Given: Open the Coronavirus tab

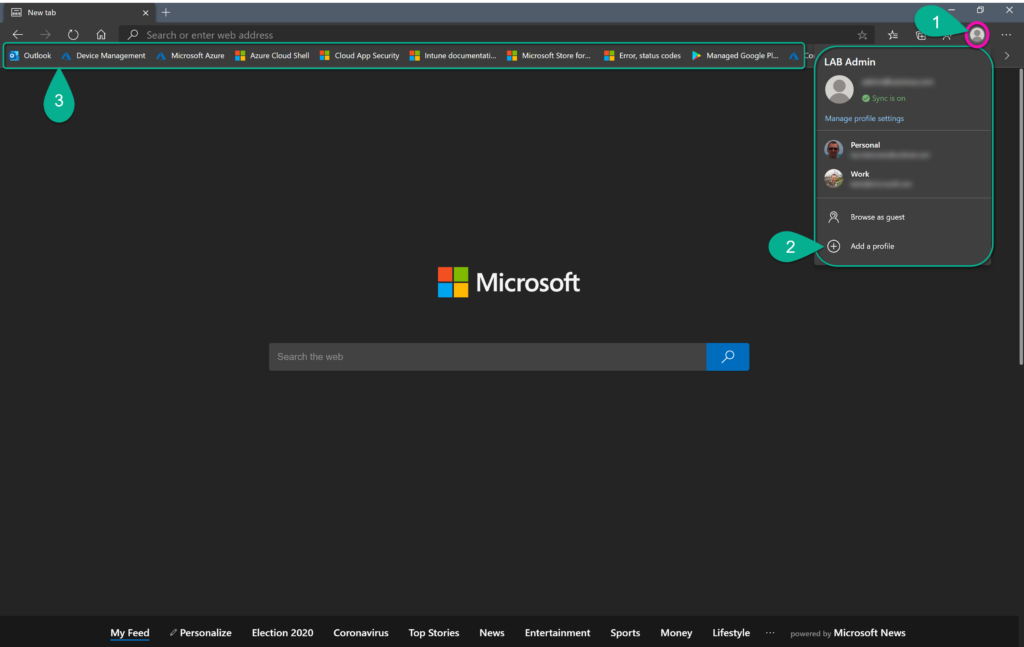Looking at the screenshot, I should pos(360,633).
